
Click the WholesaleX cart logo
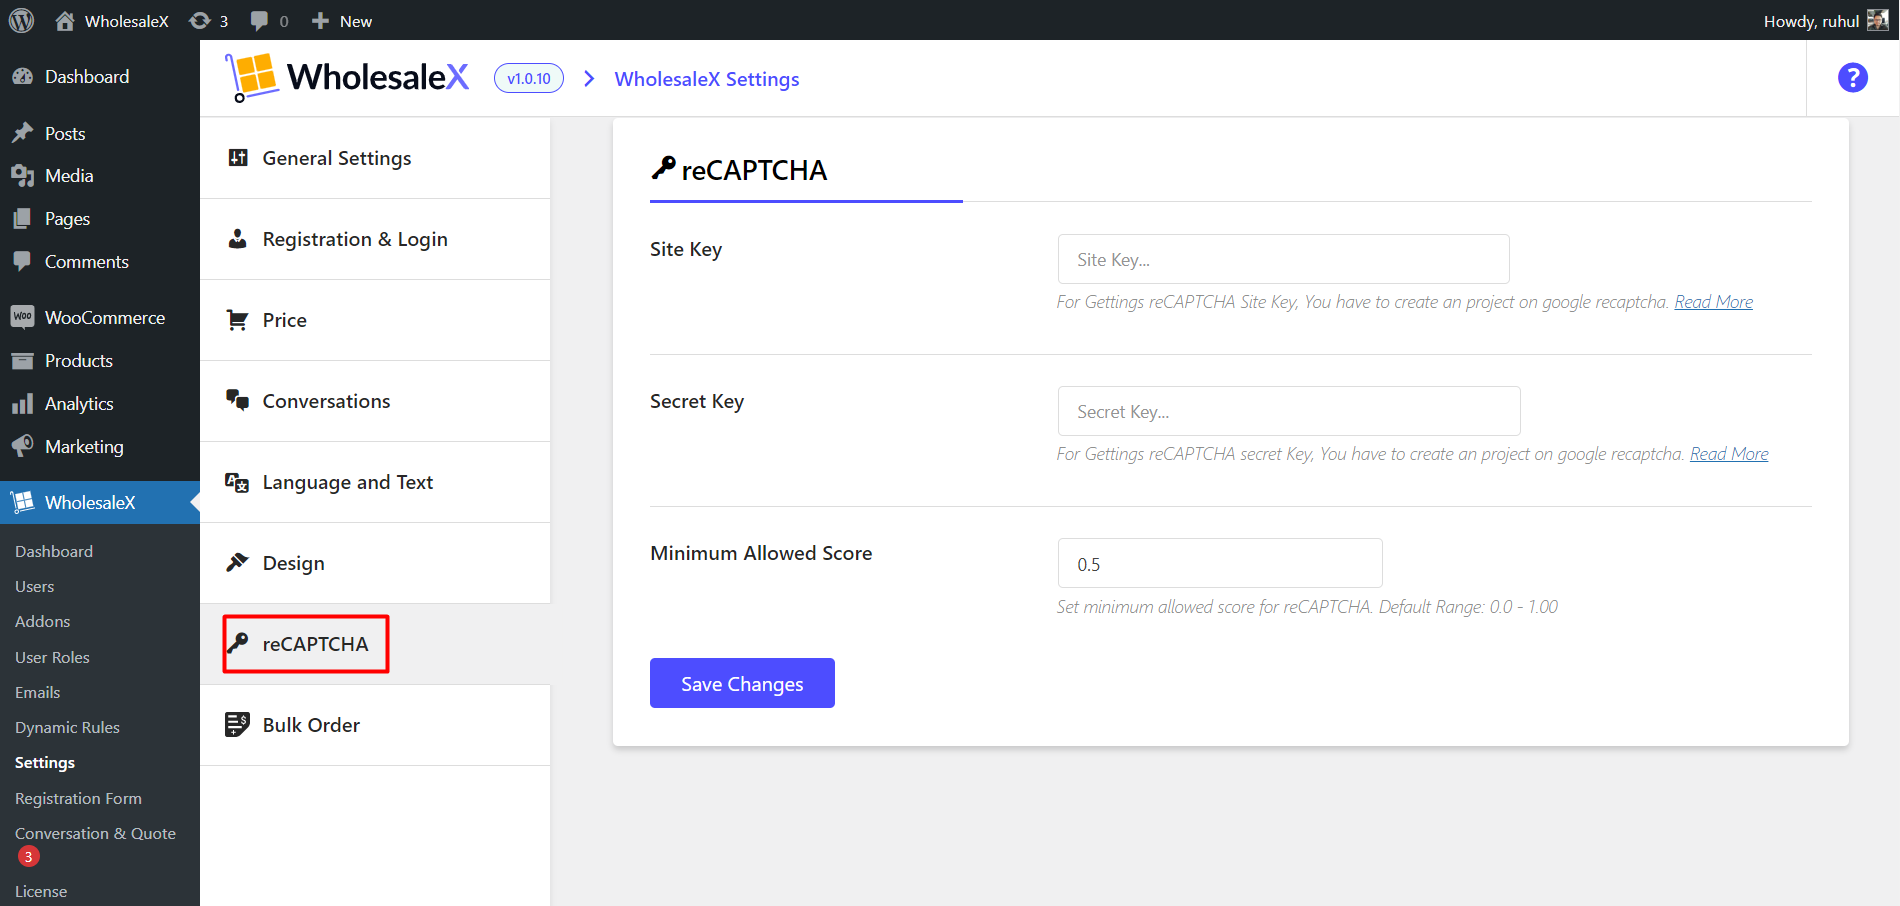click(x=251, y=77)
